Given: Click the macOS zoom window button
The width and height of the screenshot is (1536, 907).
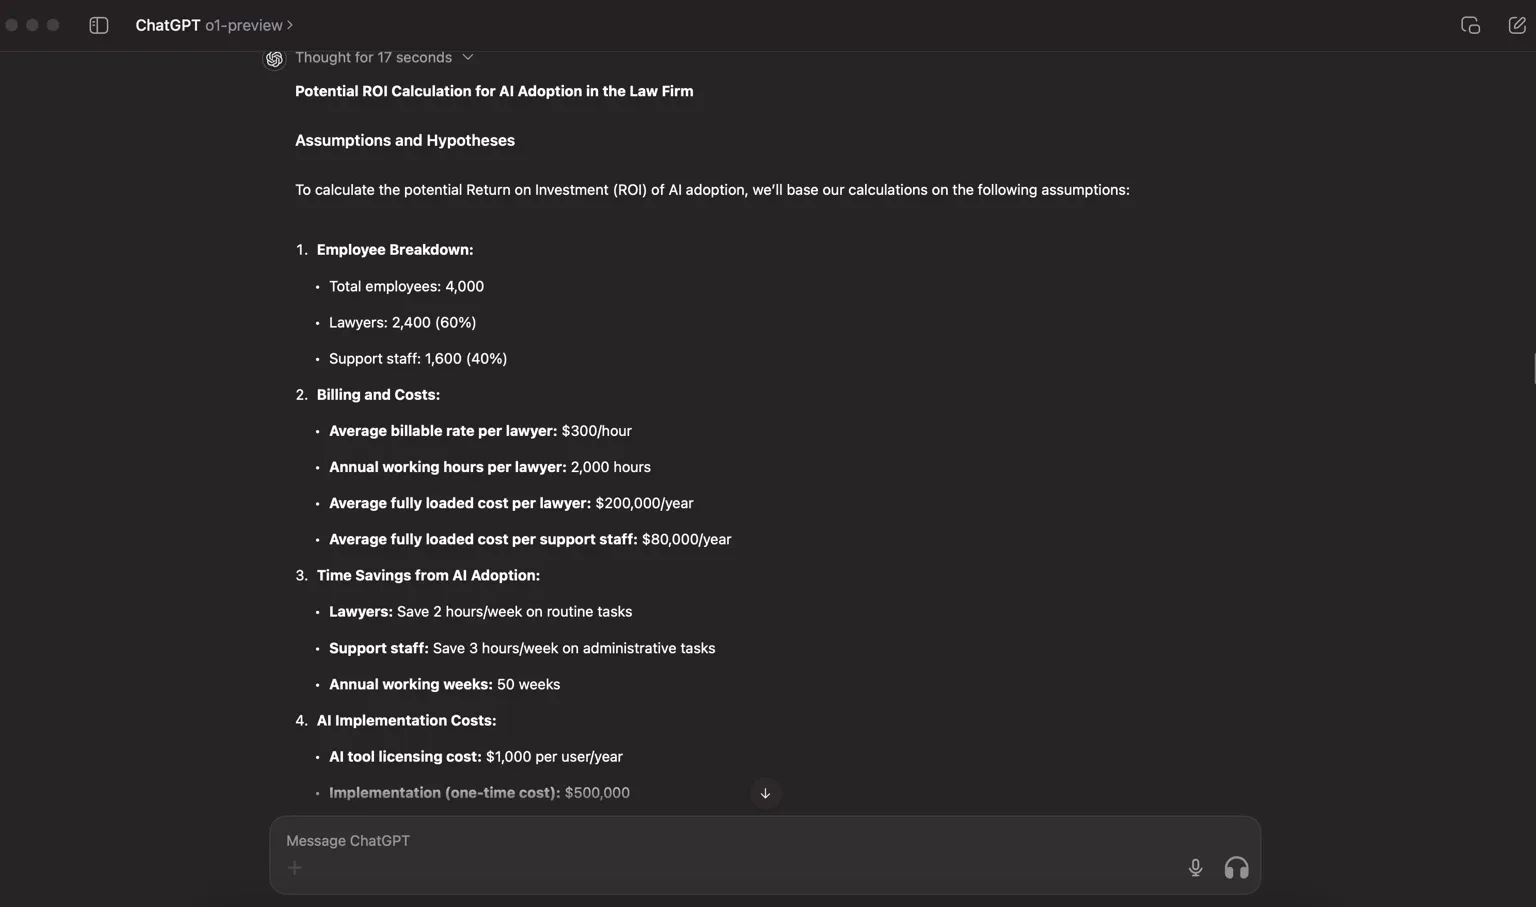Looking at the screenshot, I should coord(53,25).
